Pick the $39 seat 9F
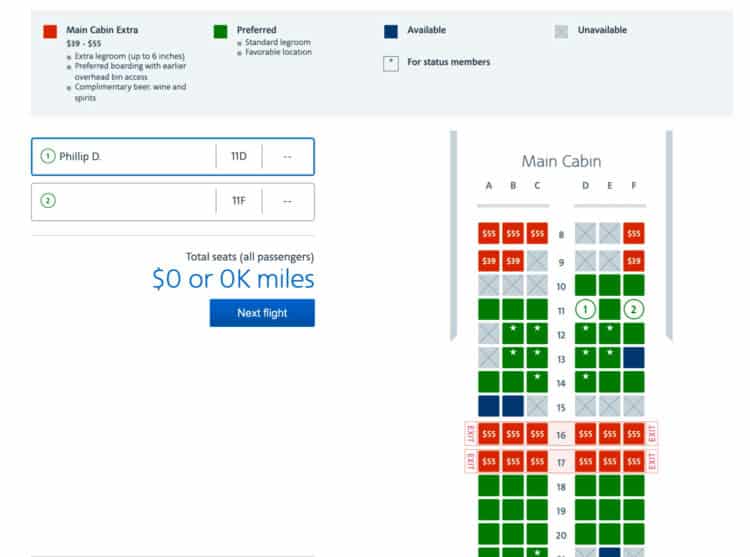This screenshot has height=557, width=750. (633, 259)
